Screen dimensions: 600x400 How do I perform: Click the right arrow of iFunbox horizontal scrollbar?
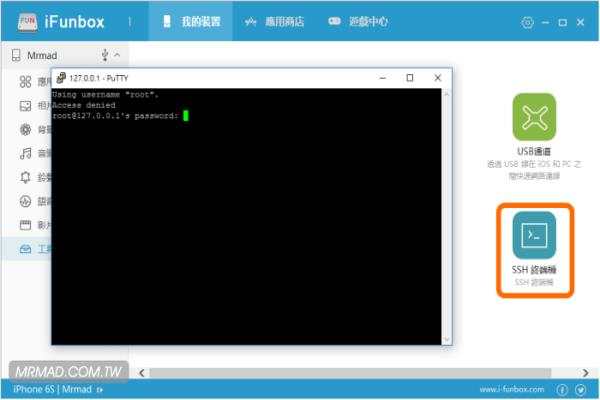pyautogui.click(x=585, y=373)
